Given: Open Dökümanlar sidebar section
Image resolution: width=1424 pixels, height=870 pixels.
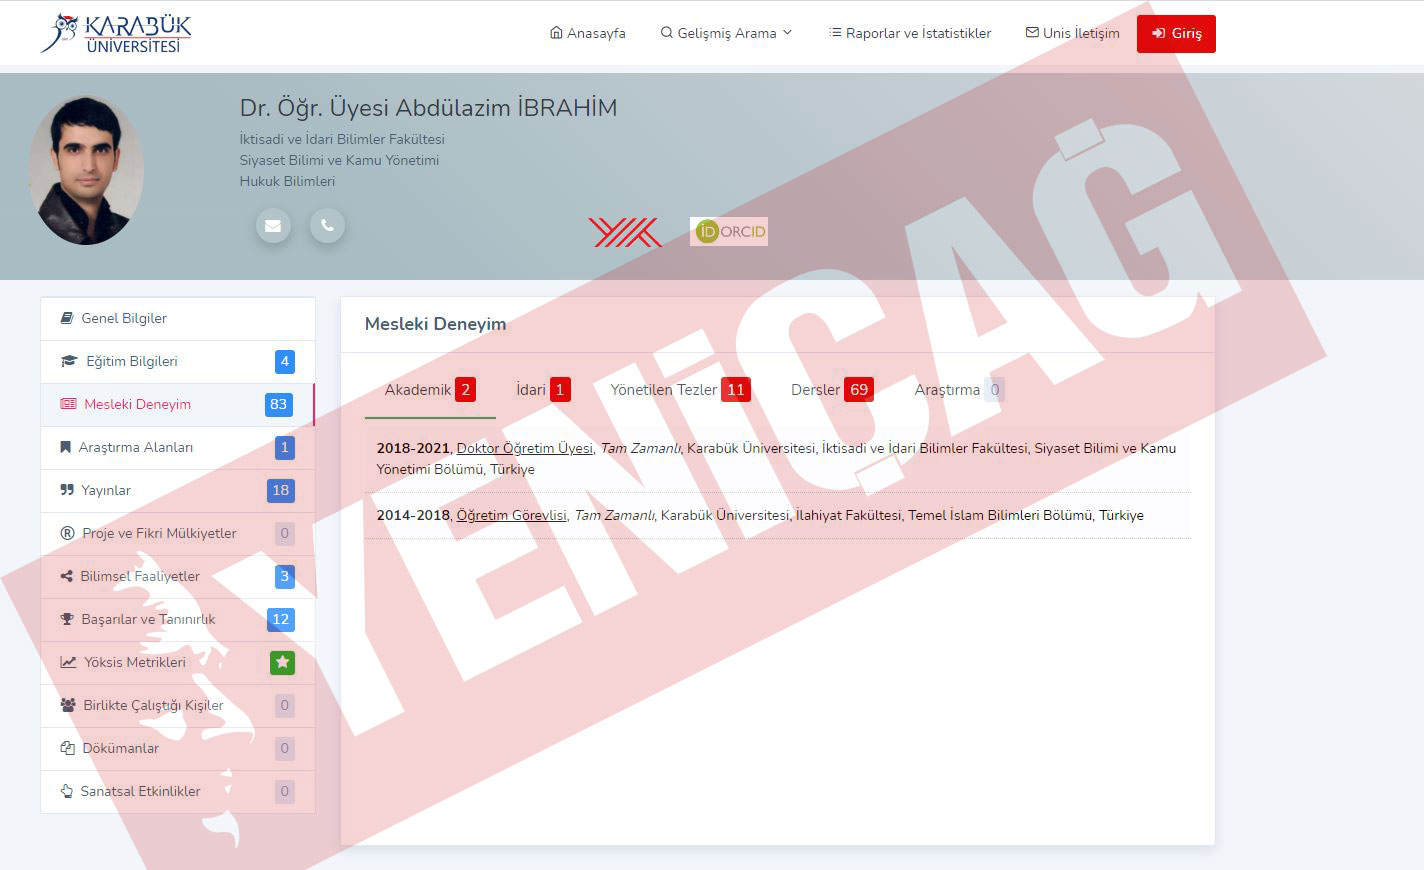Looking at the screenshot, I should tap(178, 748).
